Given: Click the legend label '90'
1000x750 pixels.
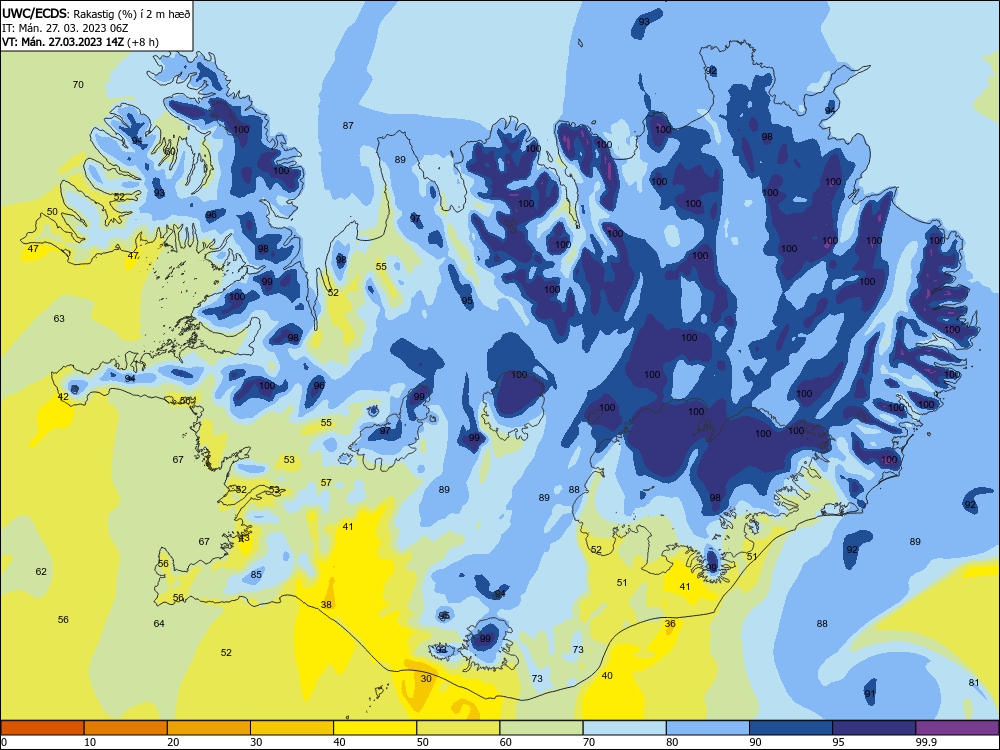Looking at the screenshot, I should (x=756, y=742).
